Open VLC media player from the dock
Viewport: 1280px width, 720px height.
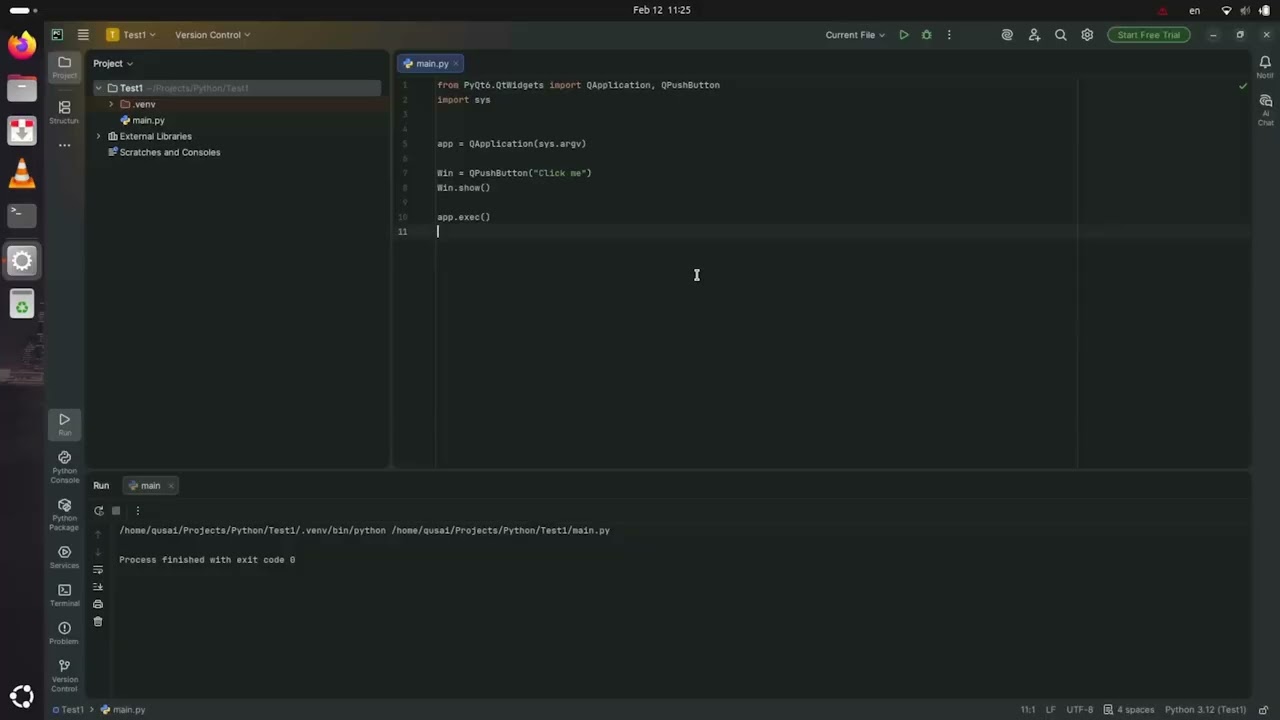click(22, 175)
